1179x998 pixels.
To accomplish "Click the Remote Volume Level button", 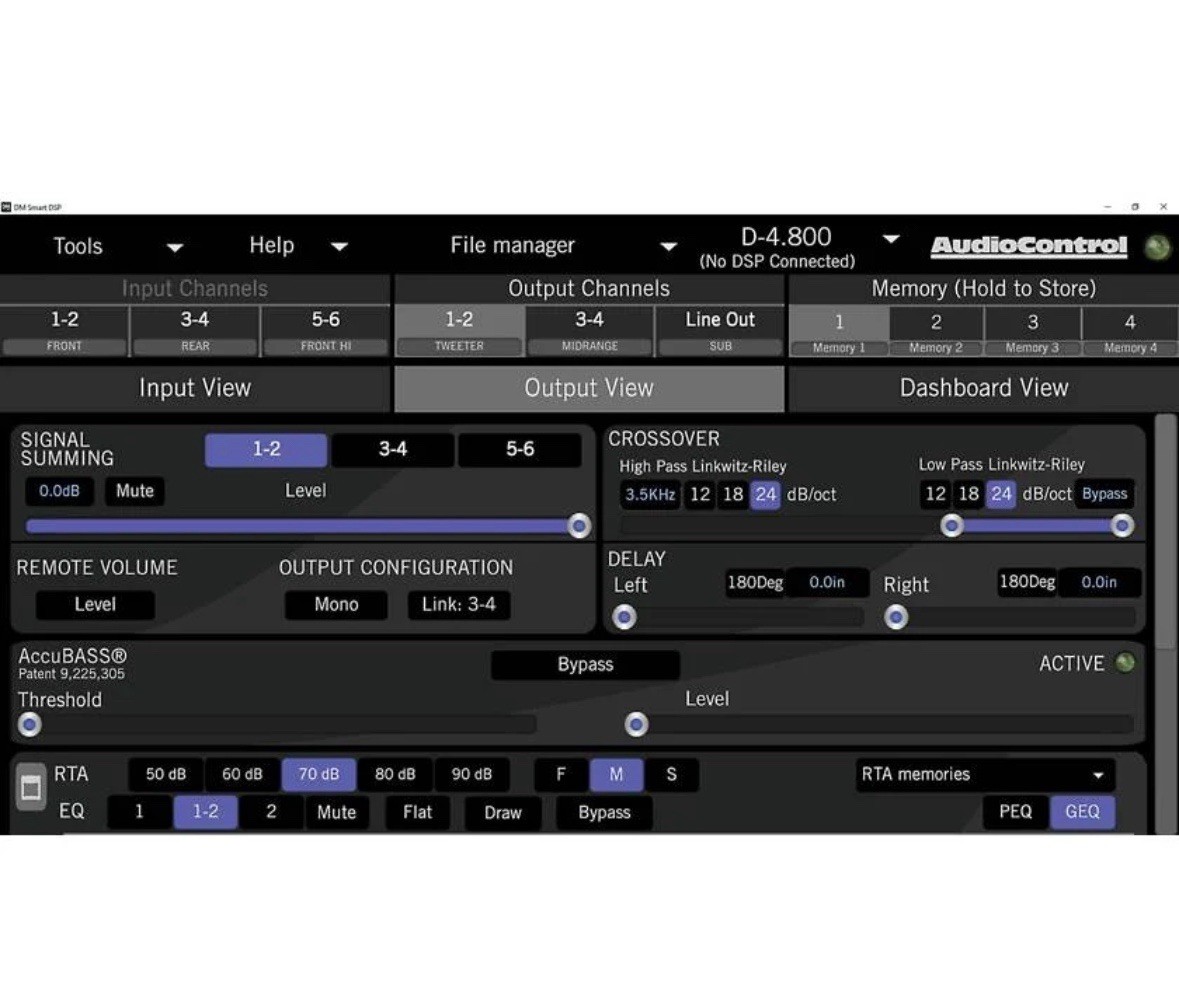I will point(95,605).
